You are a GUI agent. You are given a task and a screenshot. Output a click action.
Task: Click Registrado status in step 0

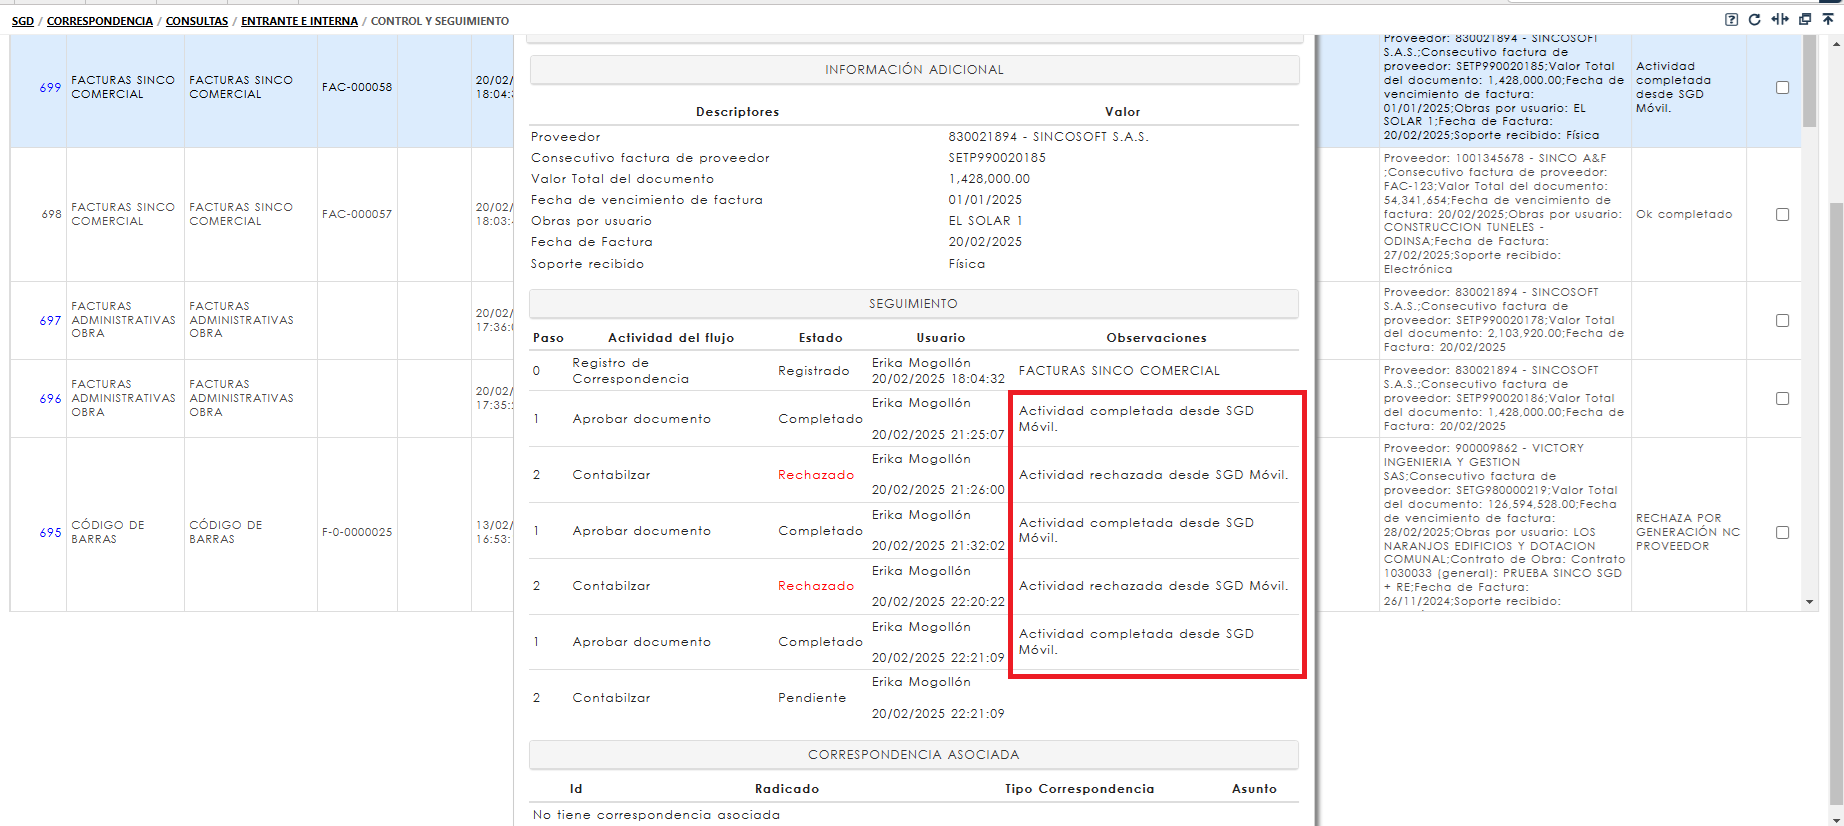click(814, 371)
